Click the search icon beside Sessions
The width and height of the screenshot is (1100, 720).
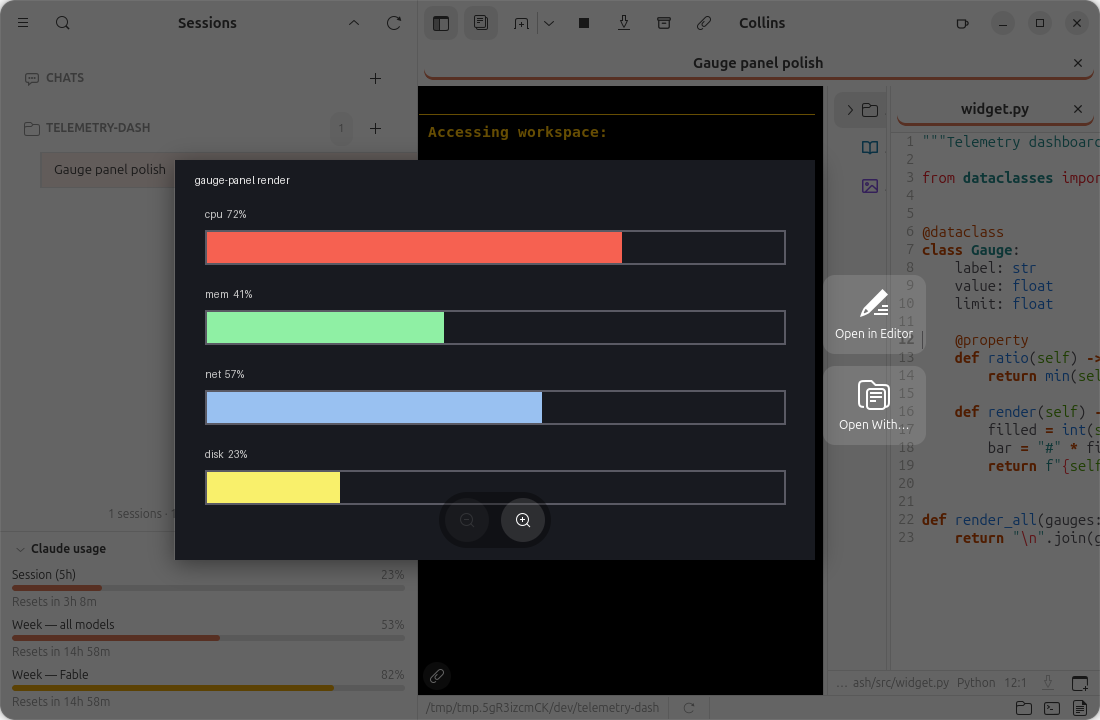62,23
